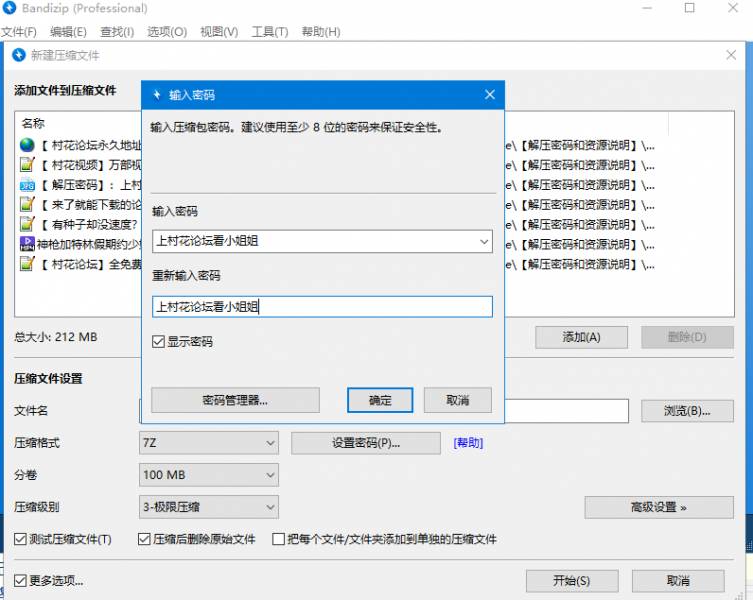Toggle the 更多选项 checkbox

(21, 580)
